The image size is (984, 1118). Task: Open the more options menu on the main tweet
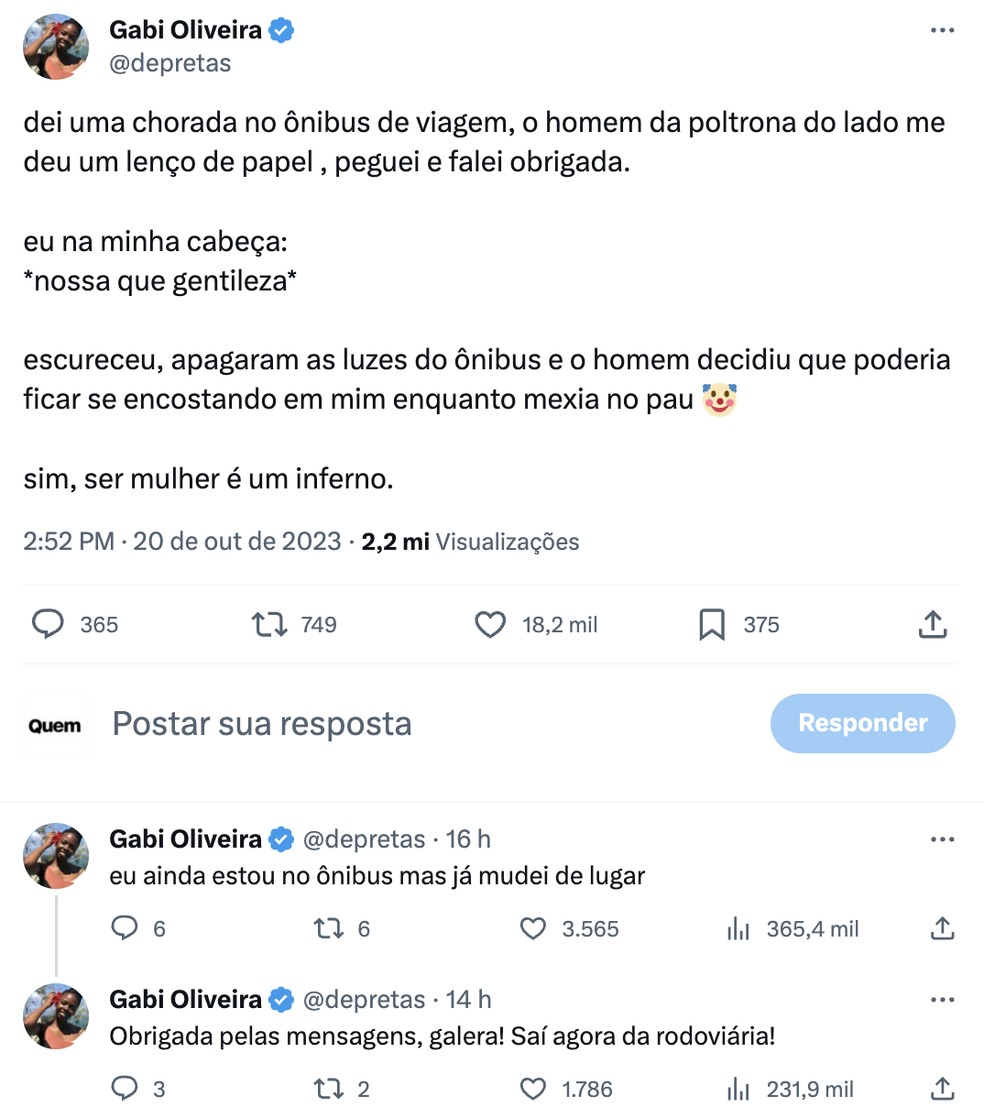(x=941, y=29)
